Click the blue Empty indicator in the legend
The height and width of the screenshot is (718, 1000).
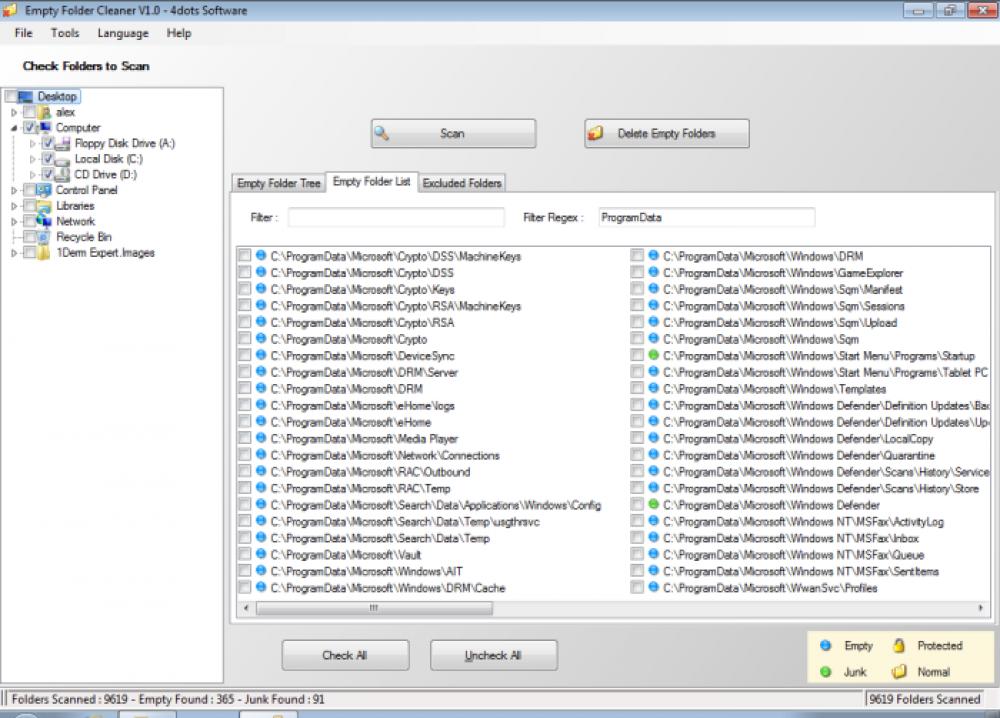(824, 645)
